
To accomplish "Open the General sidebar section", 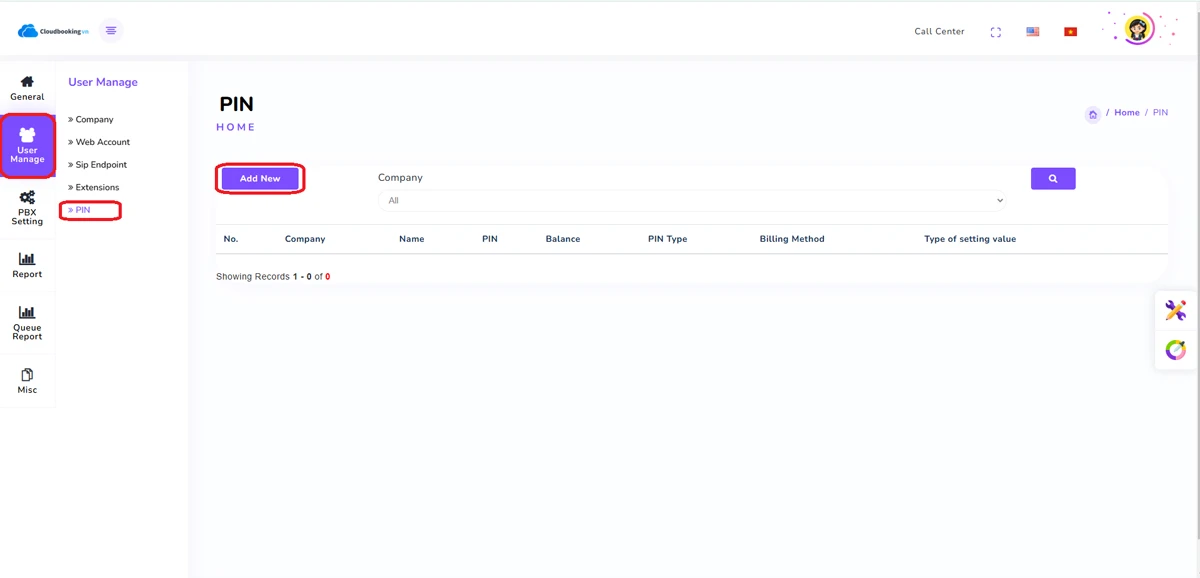I will tap(27, 88).
